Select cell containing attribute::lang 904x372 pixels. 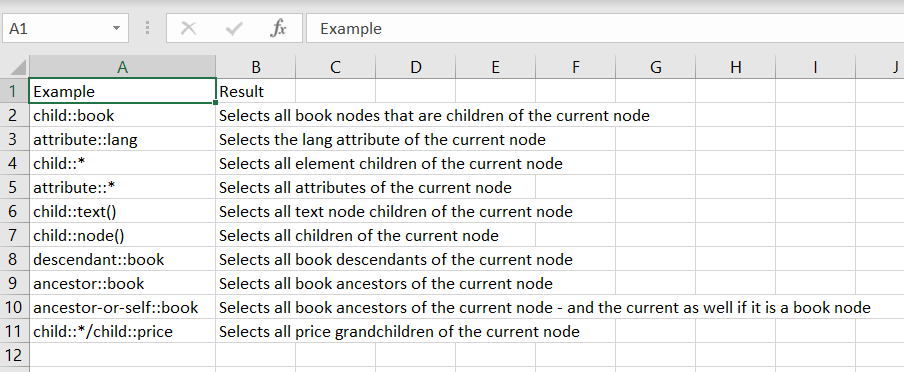pos(122,140)
